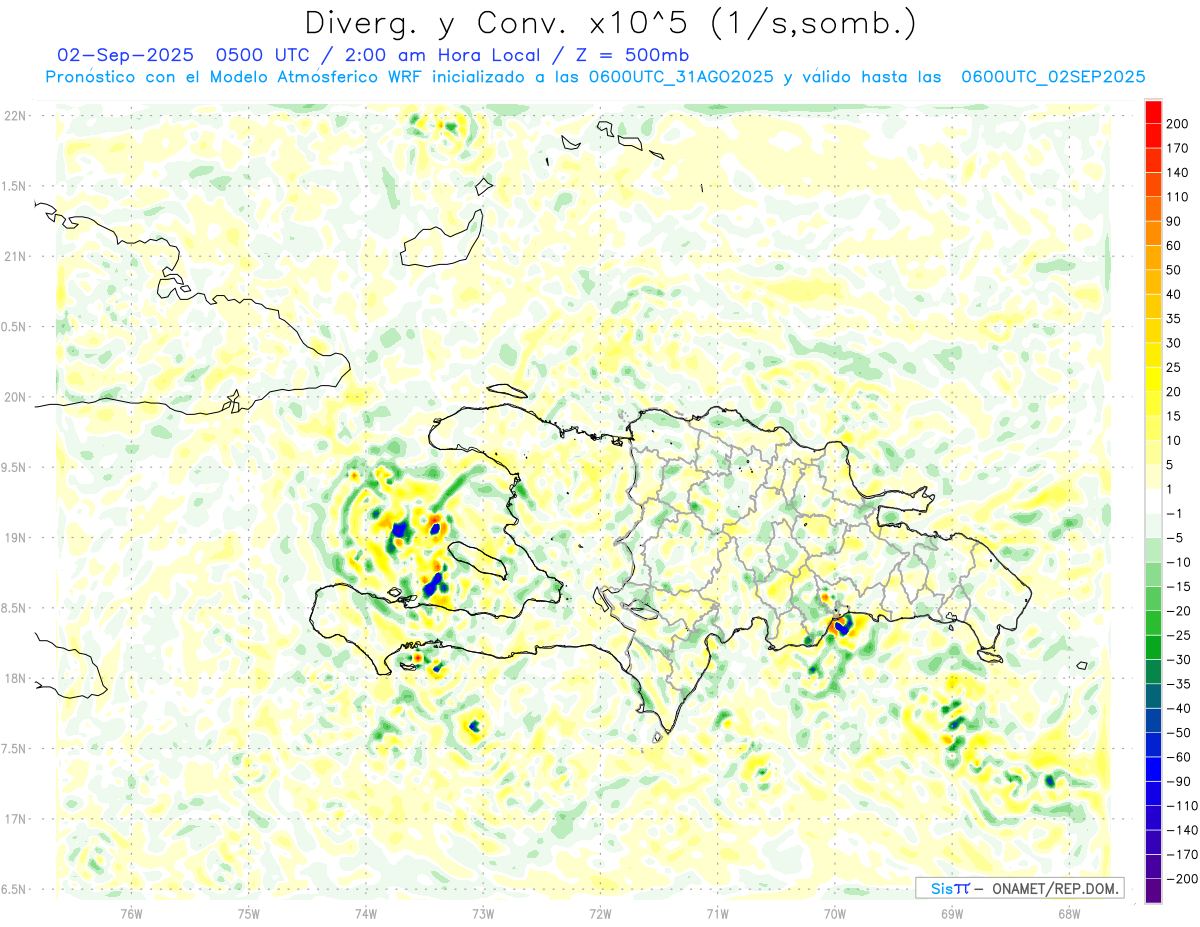
Task: Click the '0600UTC_31AGO2025' initialization time
Action: [x=681, y=77]
